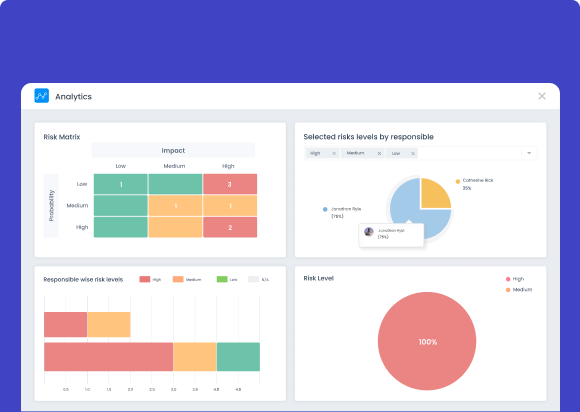The height and width of the screenshot is (412, 580).
Task: Toggle the red High bar-chart legend swatch
Action: pos(145,279)
